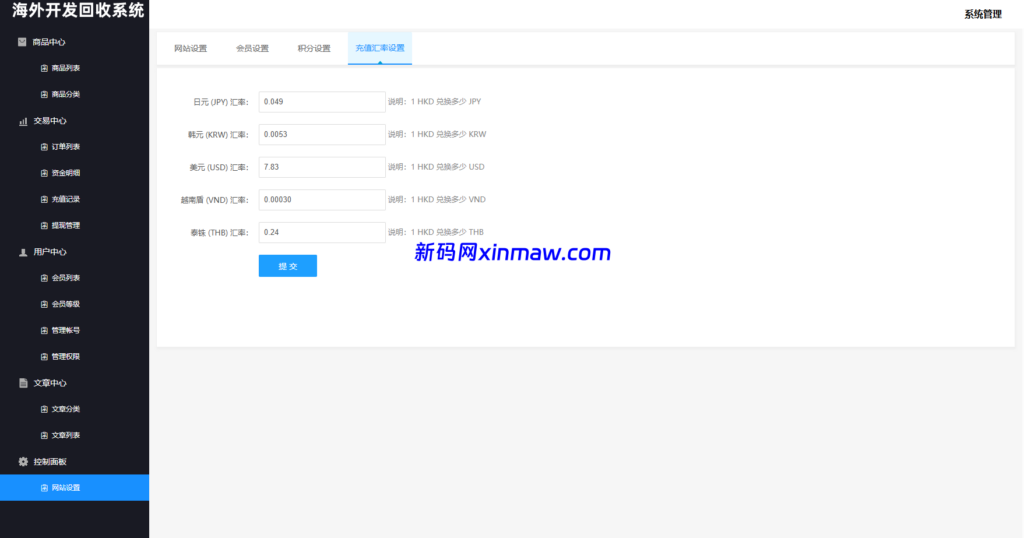
Task: Switch to the 网站设置 tab
Action: pos(190,48)
